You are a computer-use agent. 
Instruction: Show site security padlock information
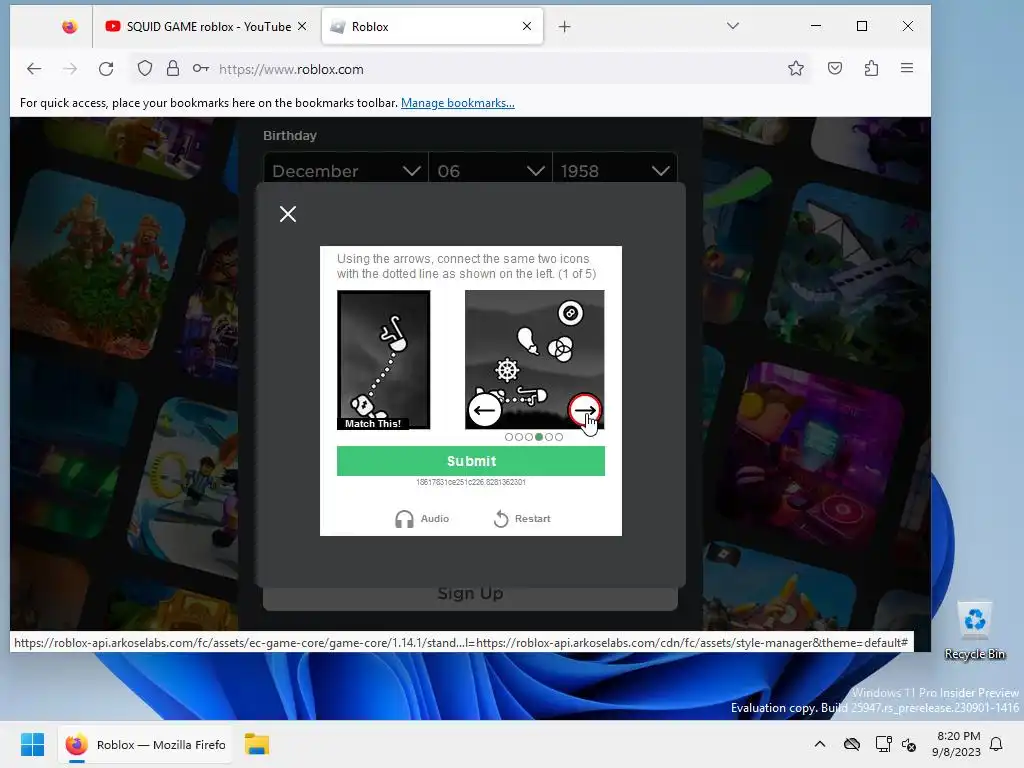tap(172, 68)
